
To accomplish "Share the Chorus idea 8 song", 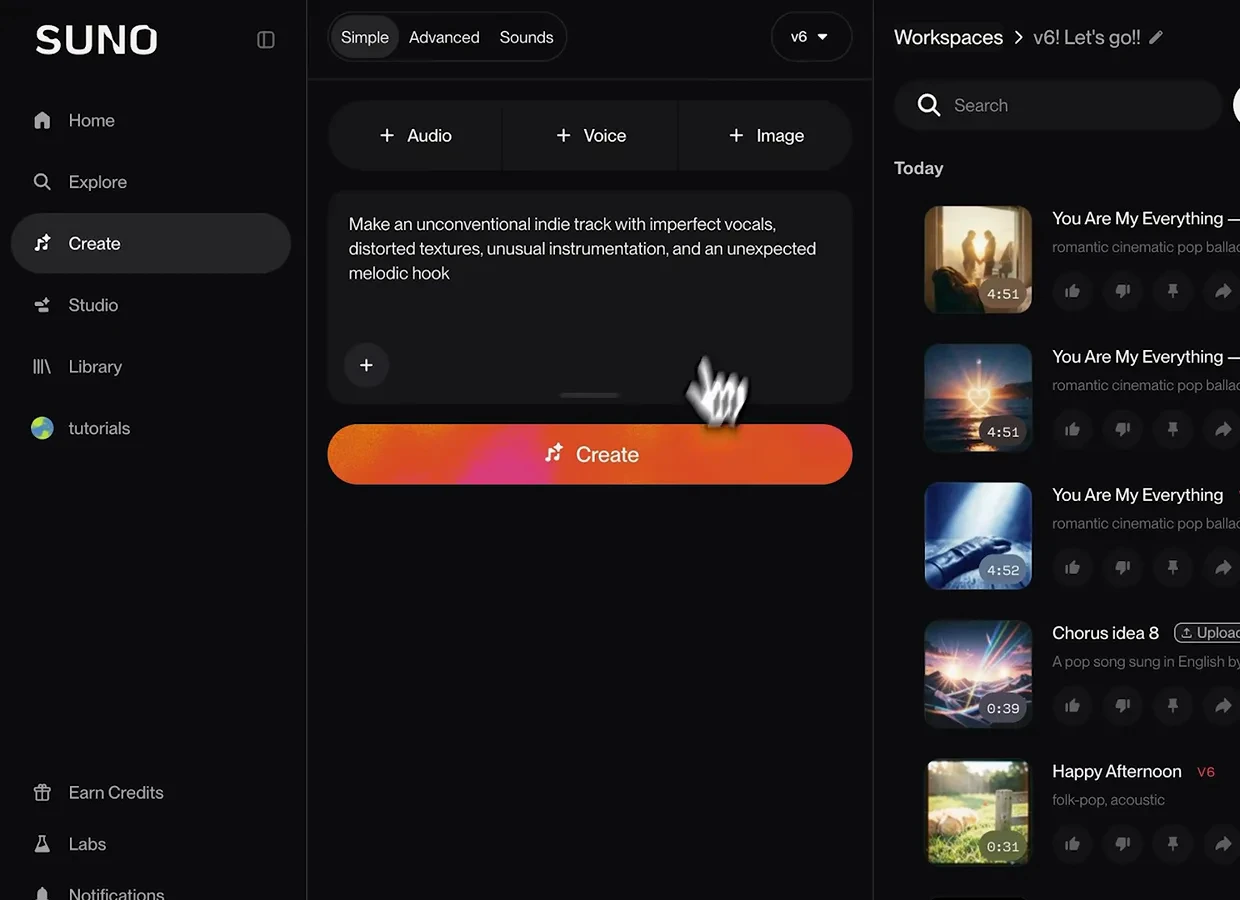I will pos(1222,706).
